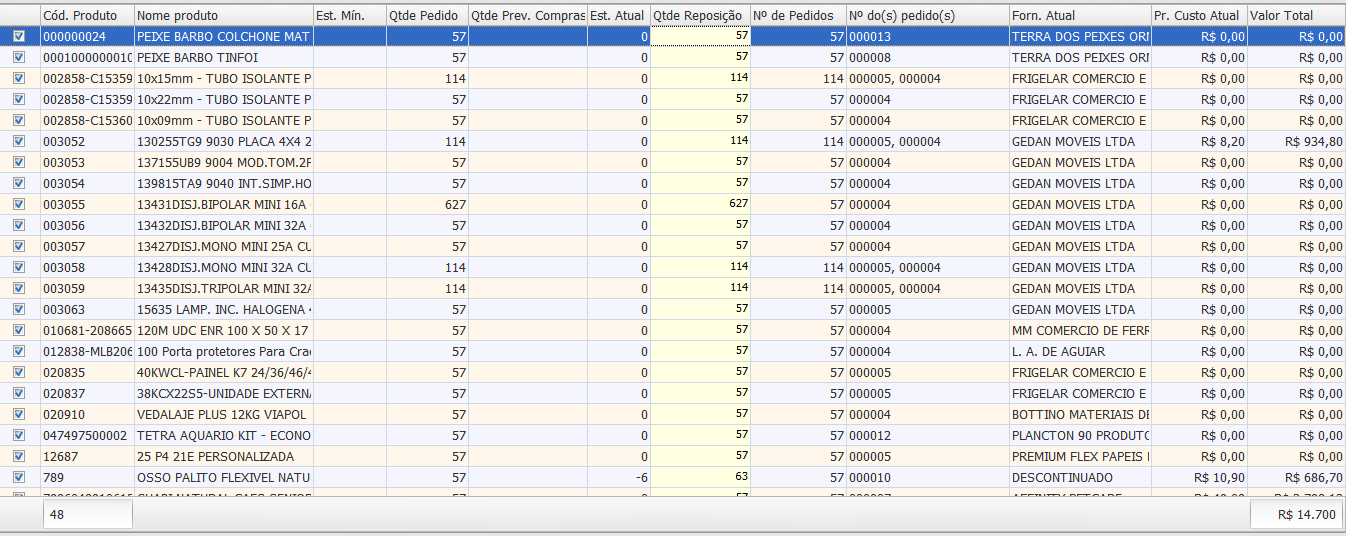
Task: Select the PEIXE BARBO TINFOI product row
Action: coord(223,57)
